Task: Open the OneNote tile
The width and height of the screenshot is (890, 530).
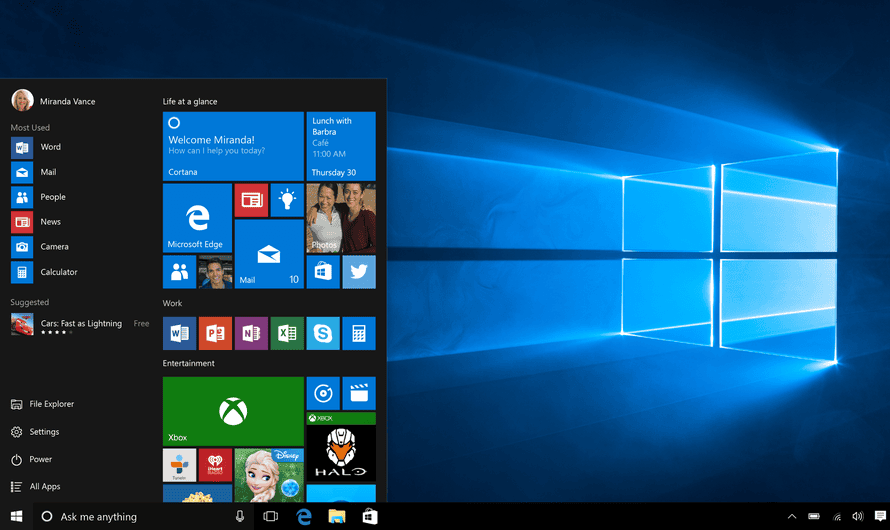Action: pos(251,333)
